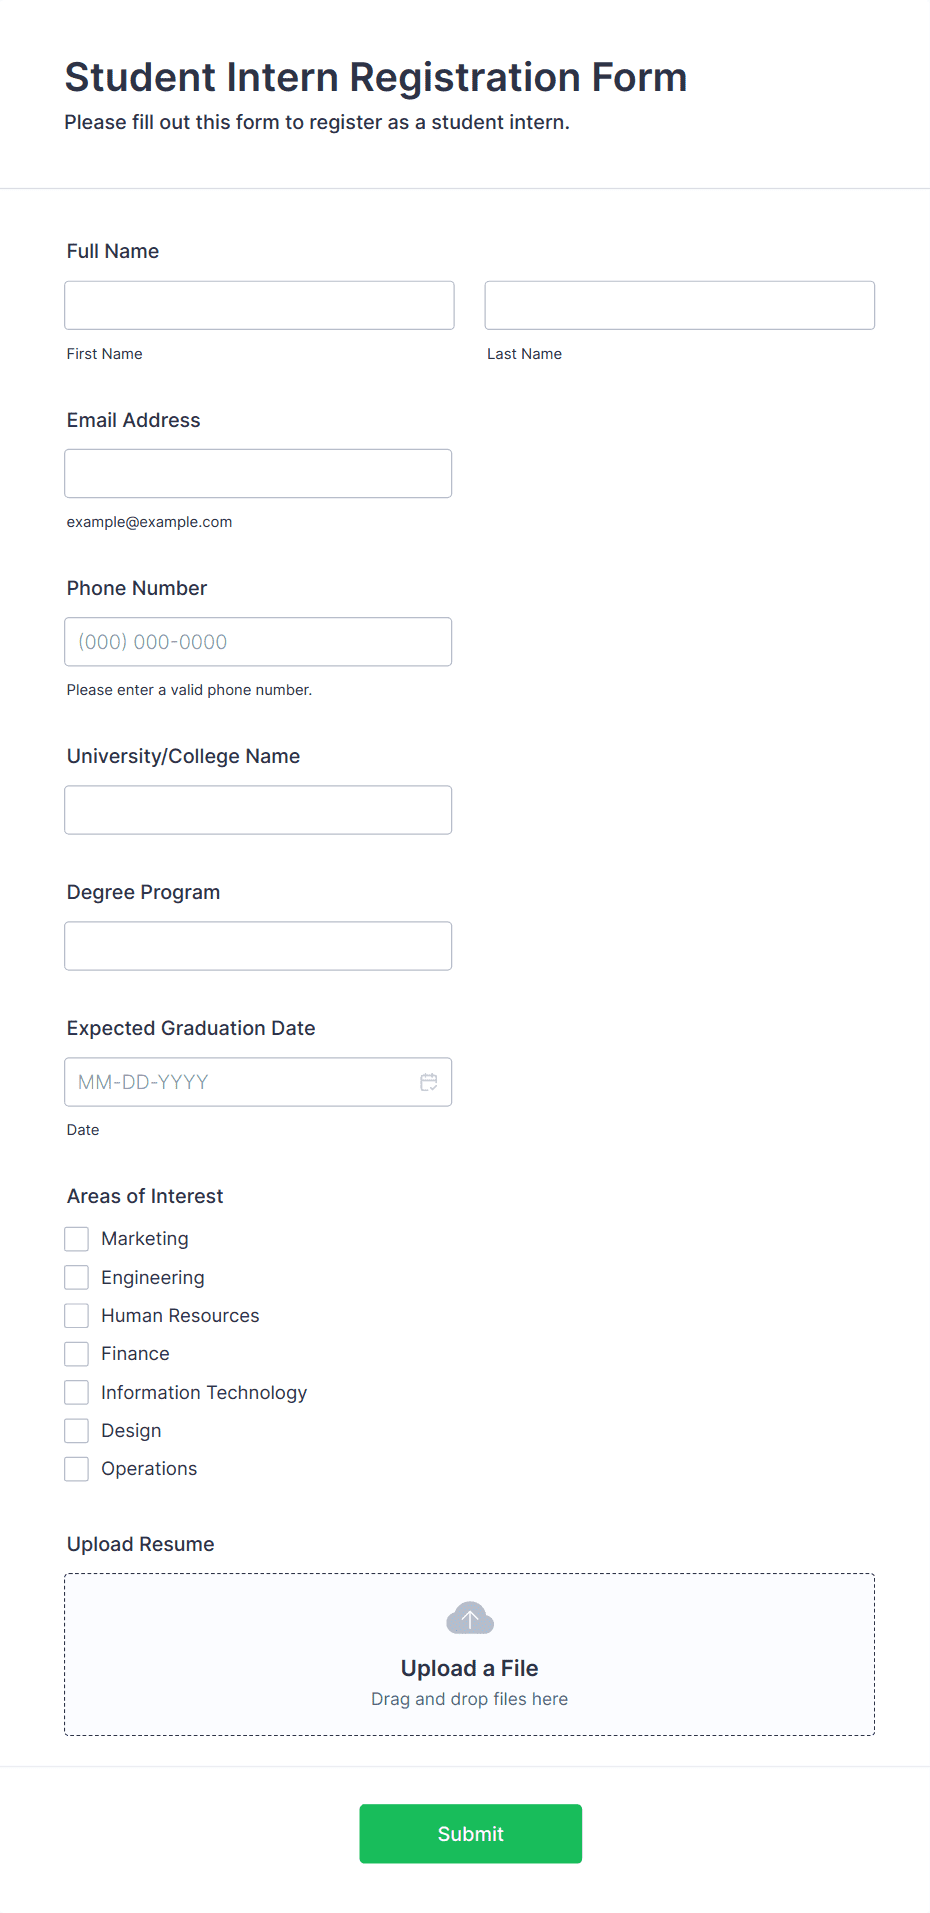Focus the Email Address field

258,473
